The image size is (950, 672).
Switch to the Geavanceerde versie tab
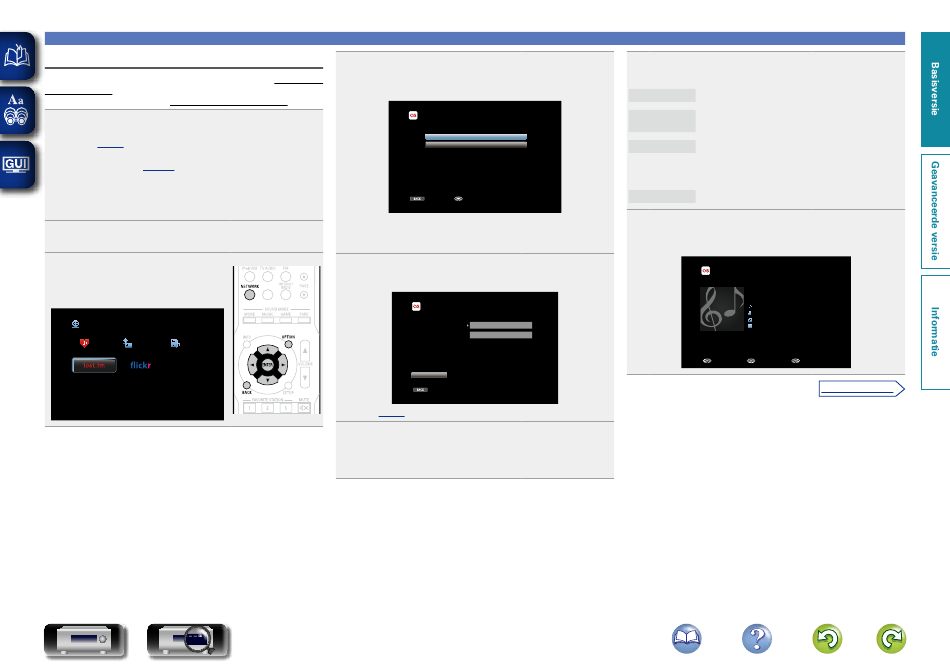click(x=934, y=210)
